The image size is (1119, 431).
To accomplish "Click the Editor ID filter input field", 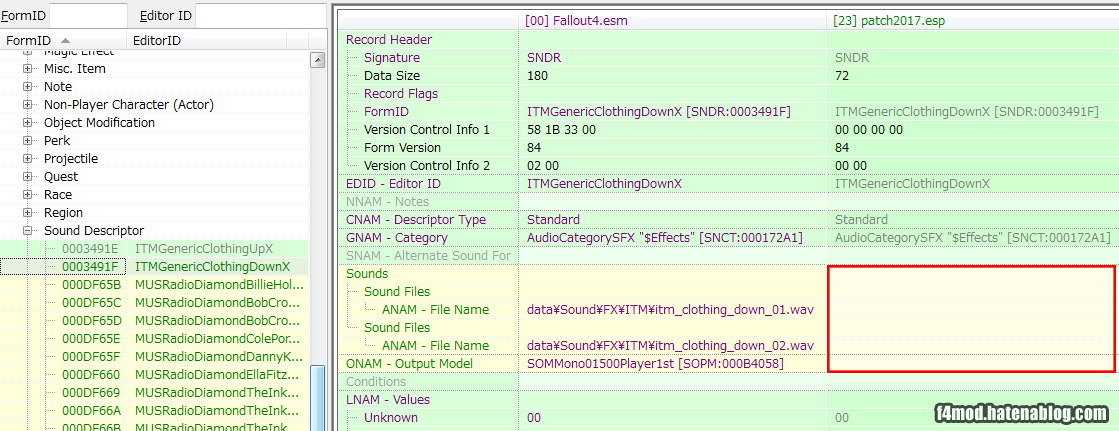I will click(262, 14).
